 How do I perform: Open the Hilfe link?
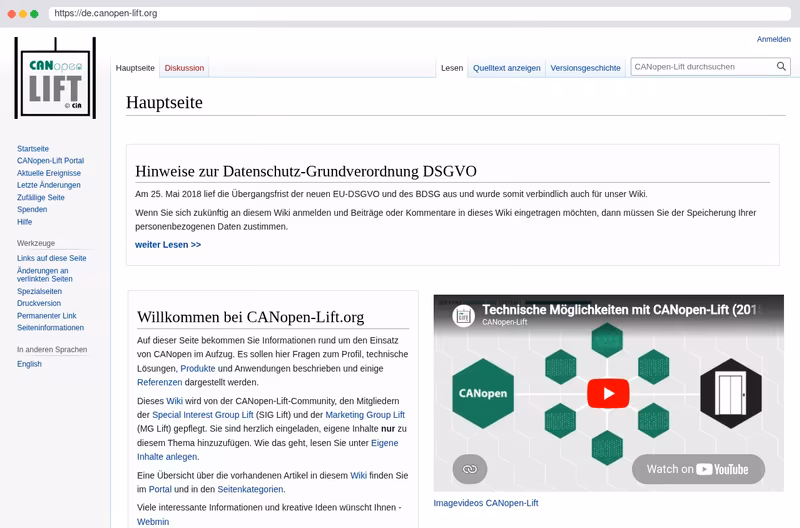(x=24, y=222)
